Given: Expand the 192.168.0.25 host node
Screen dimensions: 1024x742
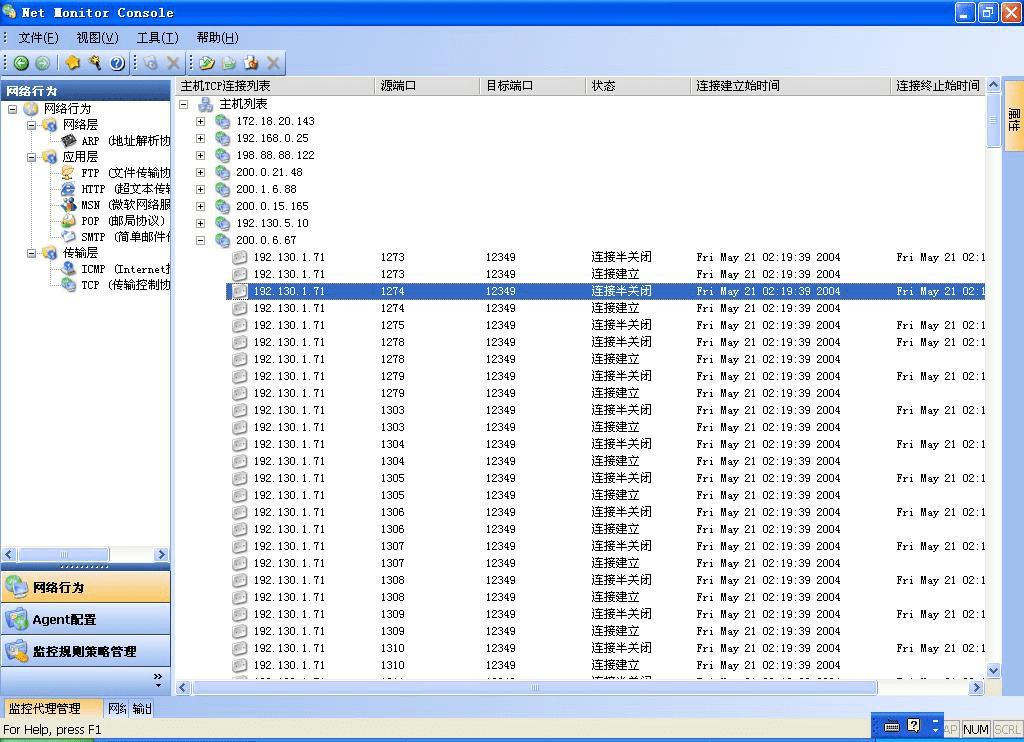Looking at the screenshot, I should (200, 138).
